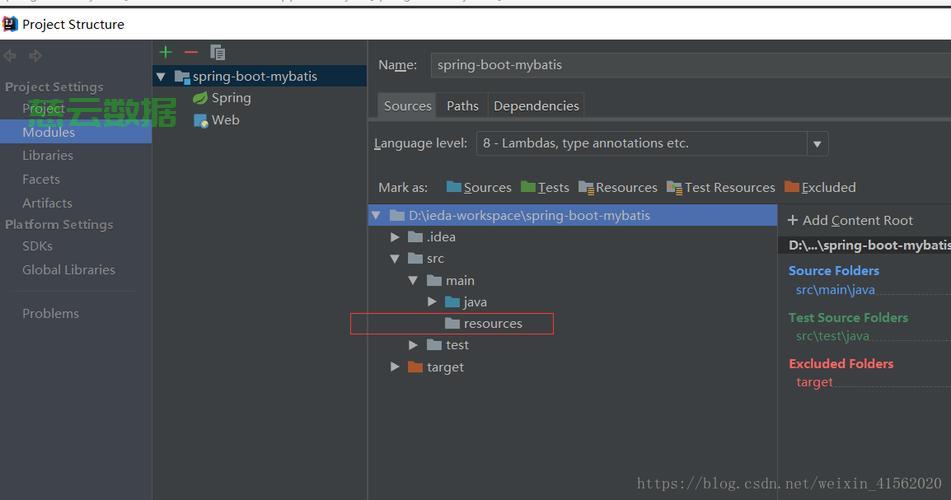Collapse the src folder
951x500 pixels.
[395, 259]
